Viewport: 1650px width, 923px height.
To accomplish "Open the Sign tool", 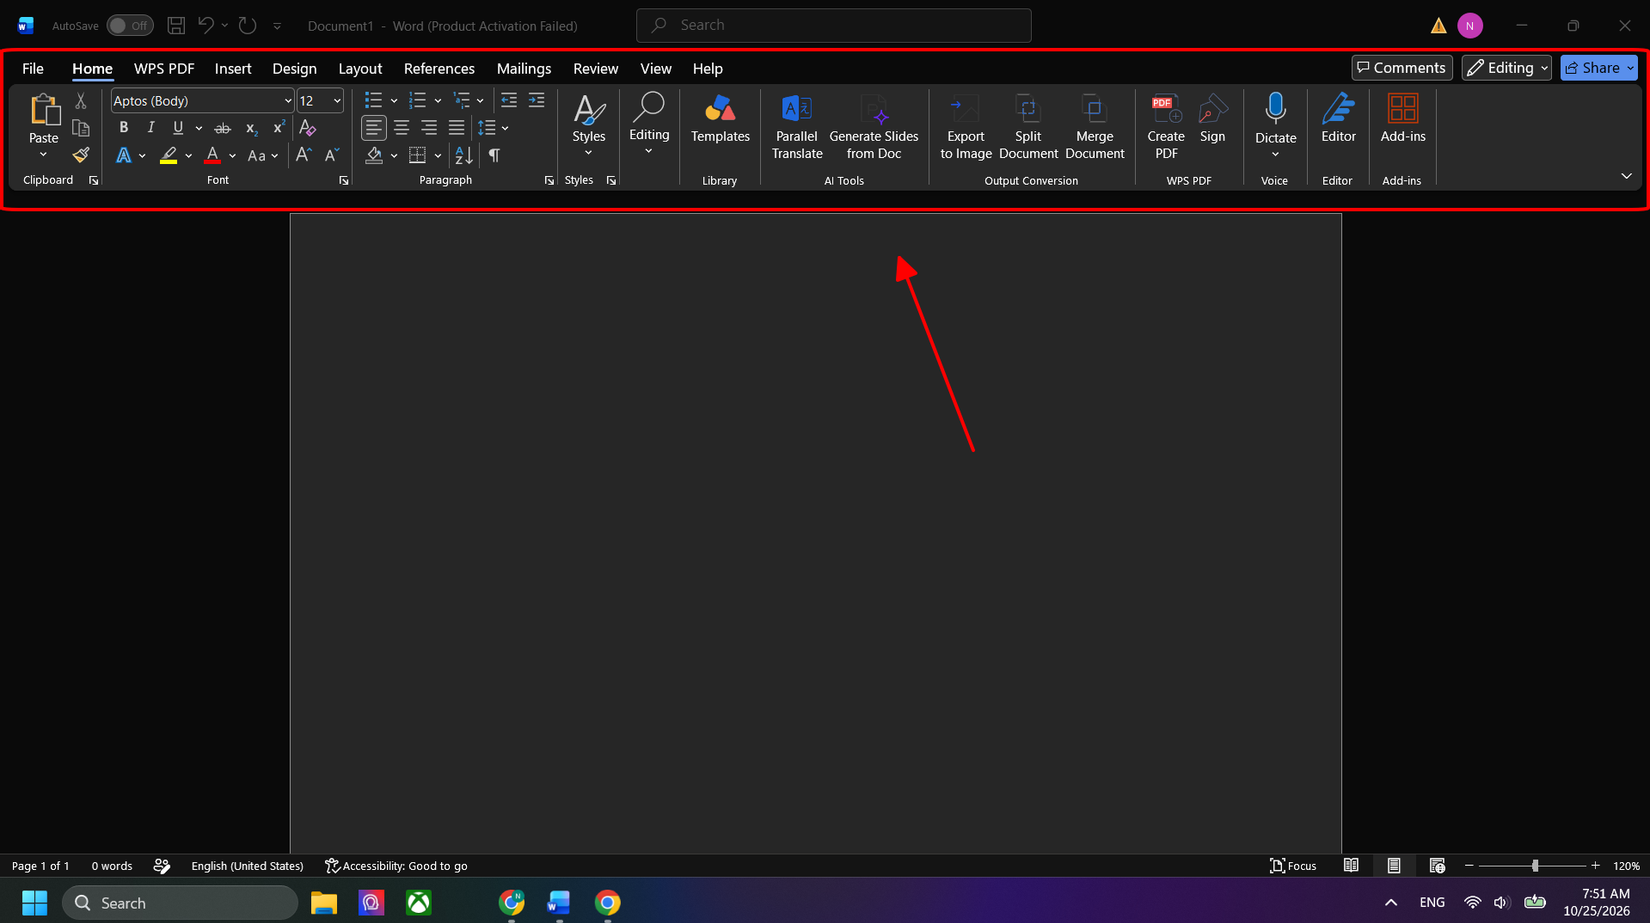I will [1213, 120].
